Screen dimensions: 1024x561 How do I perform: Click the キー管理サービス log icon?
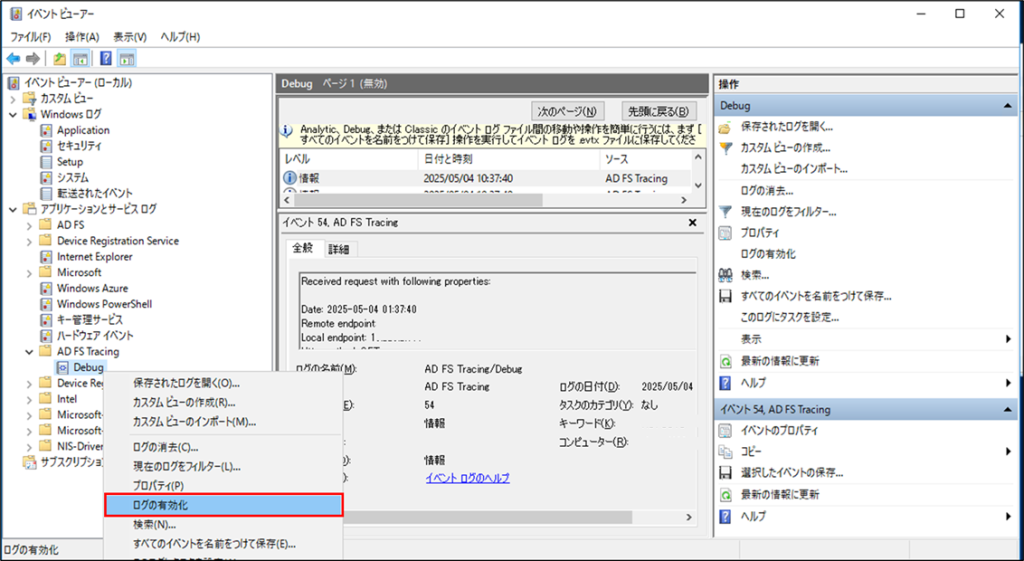click(46, 319)
